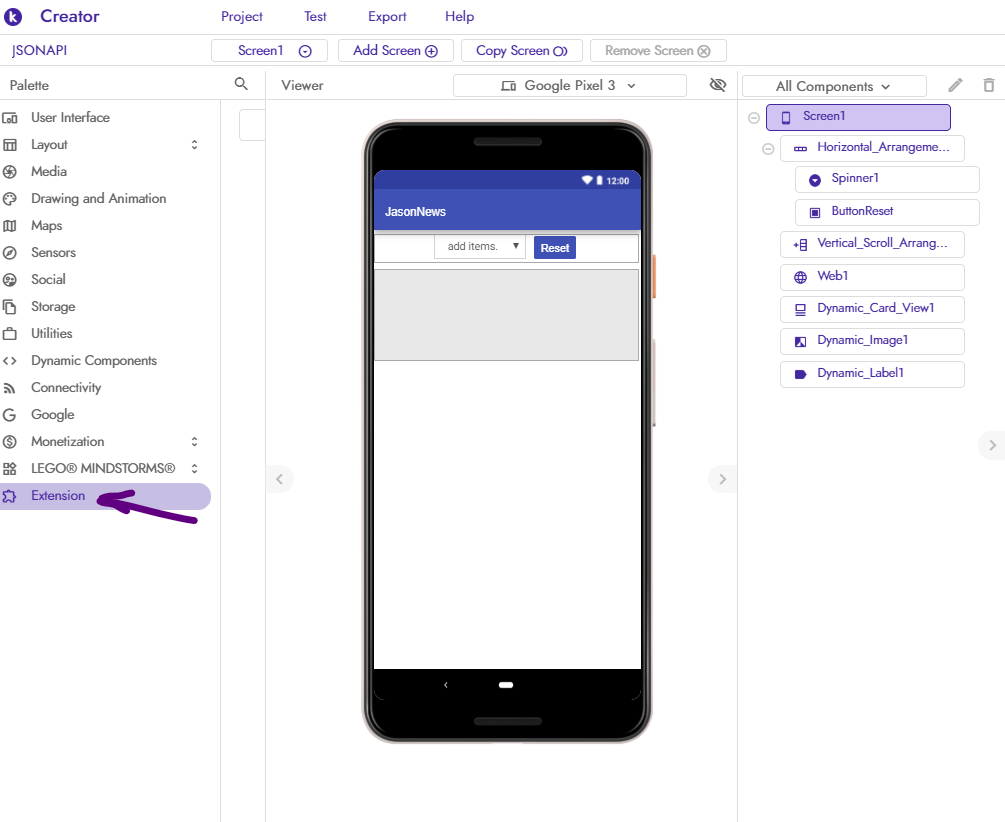This screenshot has width=1005, height=822.
Task: Click the Monetization dollar icon
Action: click(x=10, y=442)
